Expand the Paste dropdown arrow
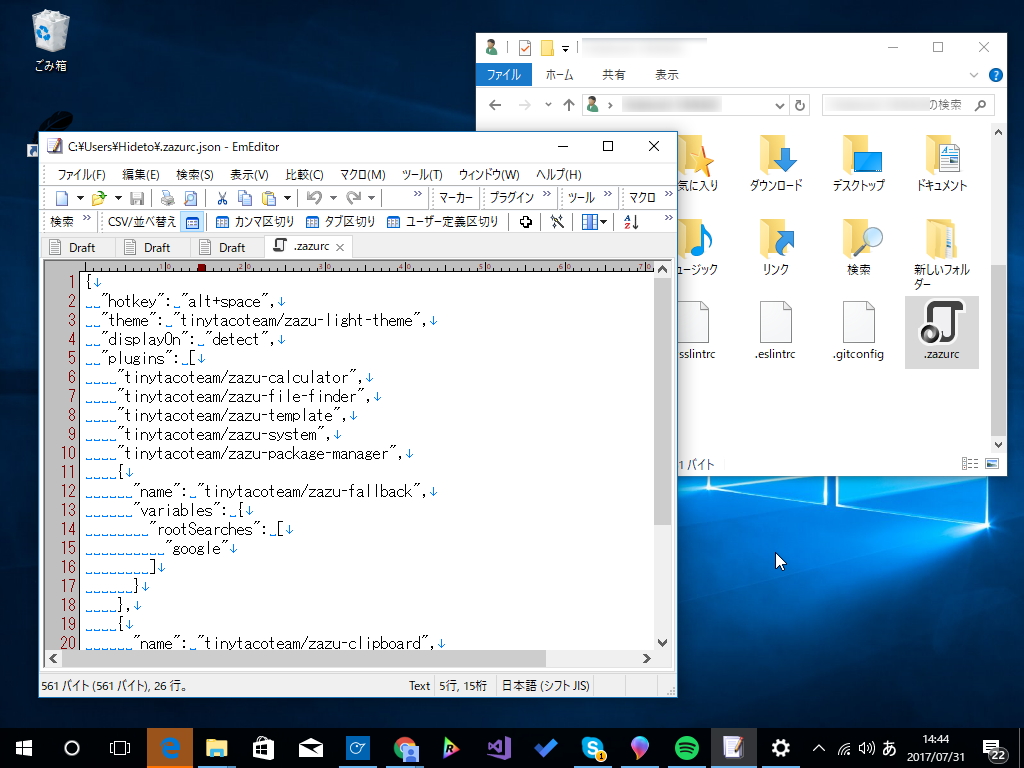Viewport: 1024px width, 768px height. (x=287, y=198)
